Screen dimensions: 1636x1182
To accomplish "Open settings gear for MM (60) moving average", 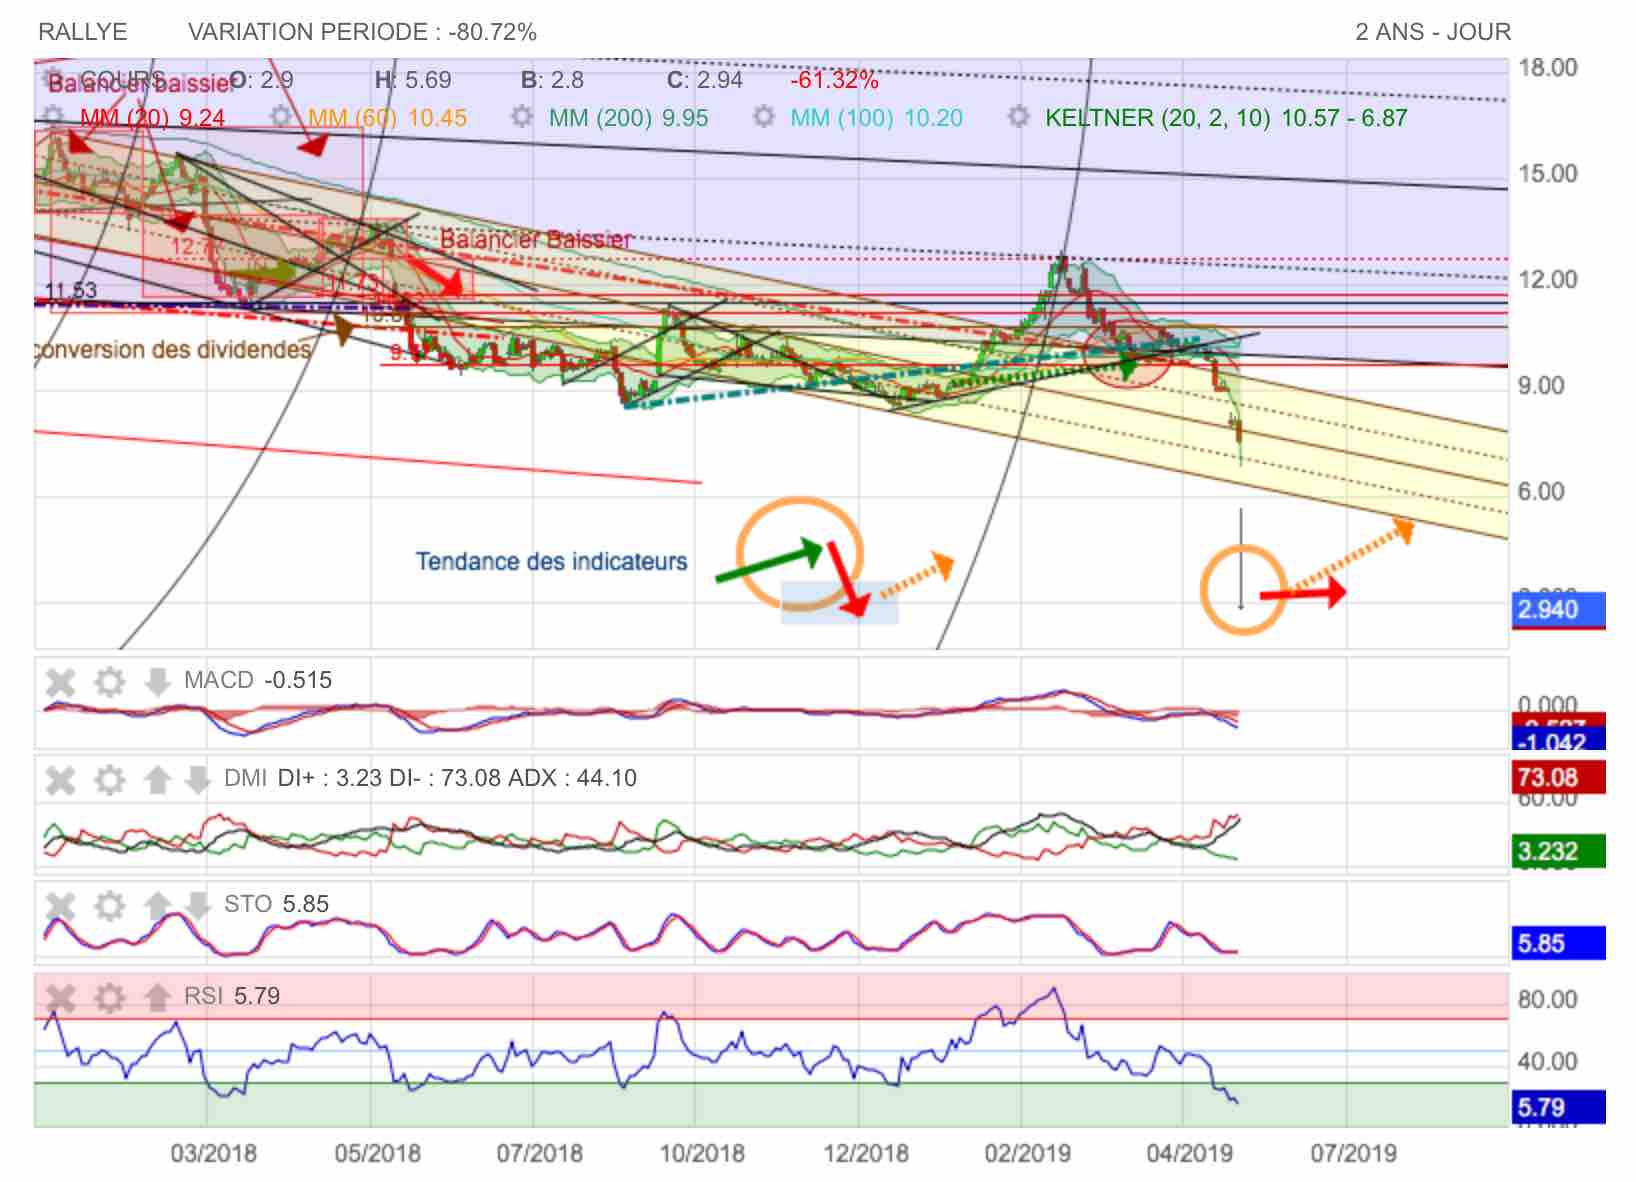I will tap(282, 117).
